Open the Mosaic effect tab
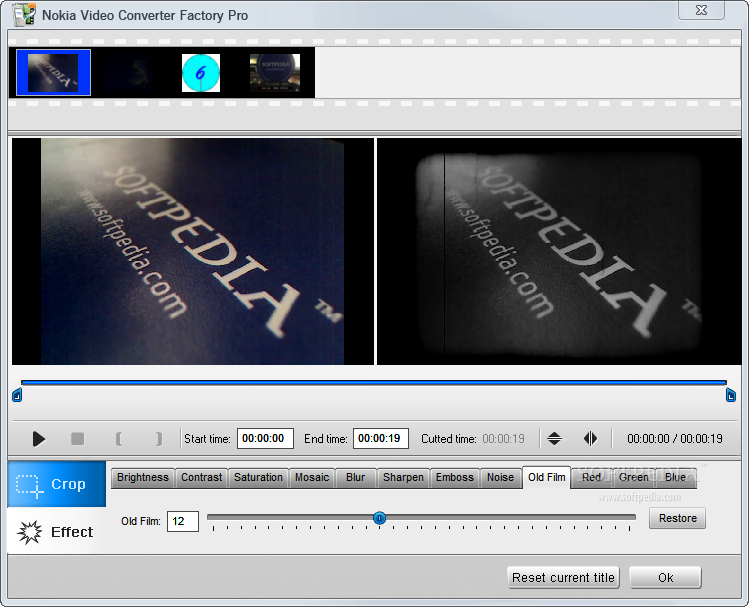 [312, 478]
